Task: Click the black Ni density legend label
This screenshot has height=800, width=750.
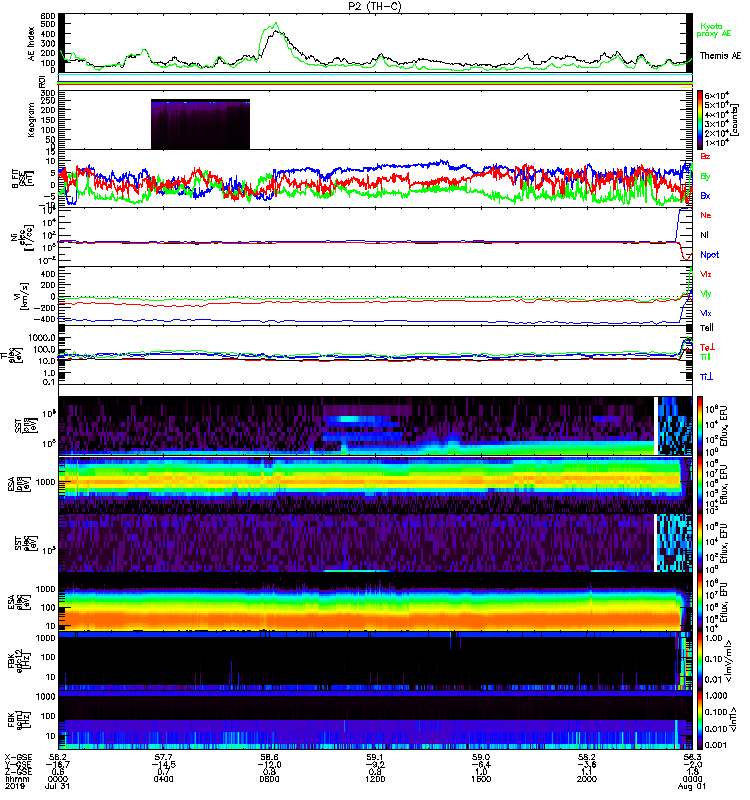Action: 704,235
